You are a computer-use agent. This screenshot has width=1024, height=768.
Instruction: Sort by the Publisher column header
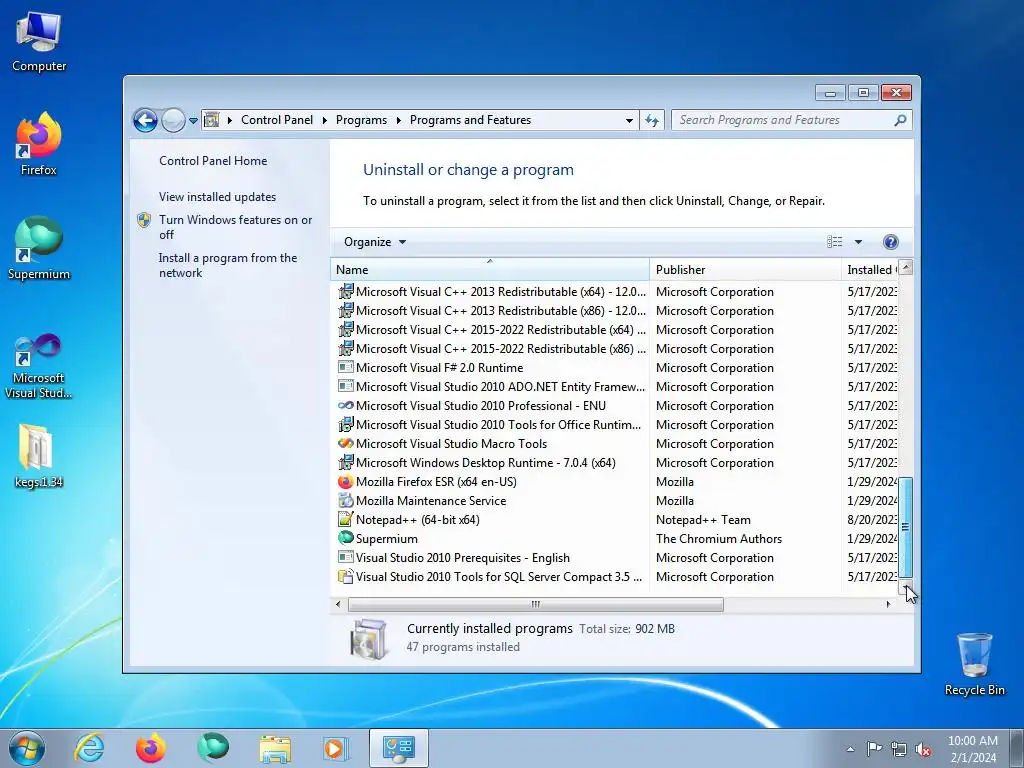tap(745, 270)
